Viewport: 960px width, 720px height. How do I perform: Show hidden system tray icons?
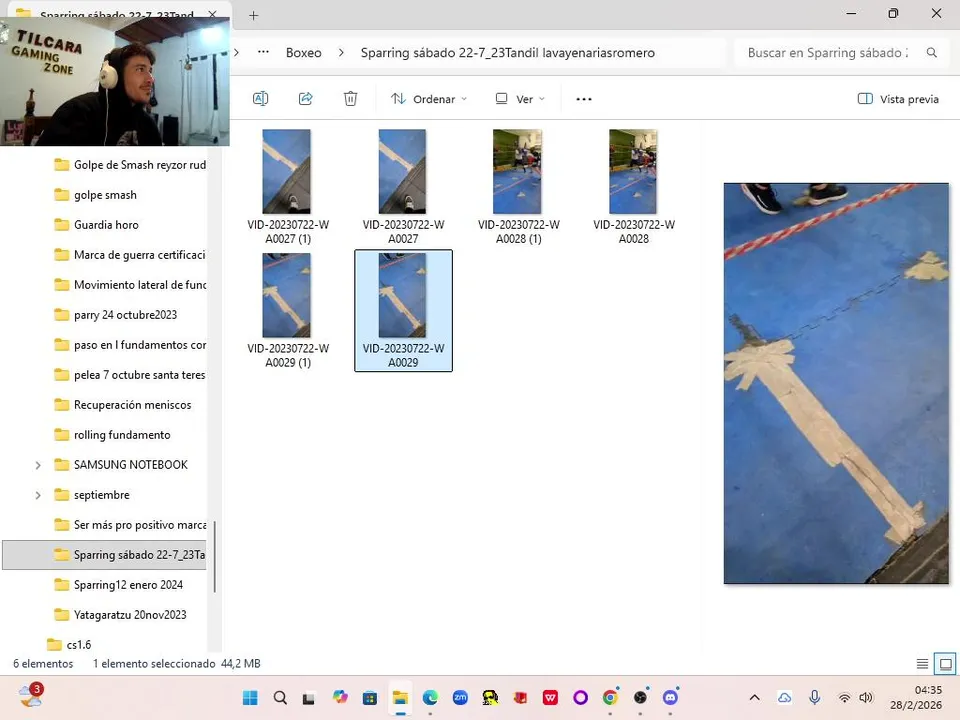tap(754, 697)
